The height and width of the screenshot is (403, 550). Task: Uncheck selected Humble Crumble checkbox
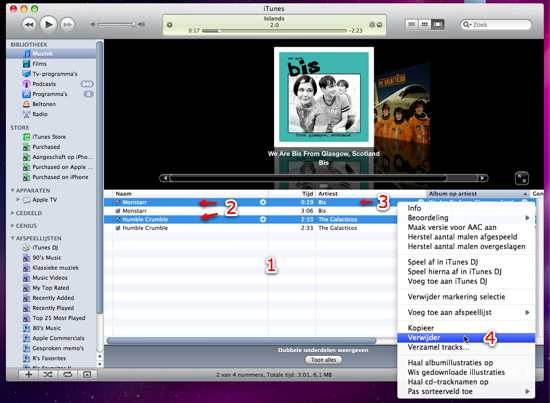tap(118, 220)
